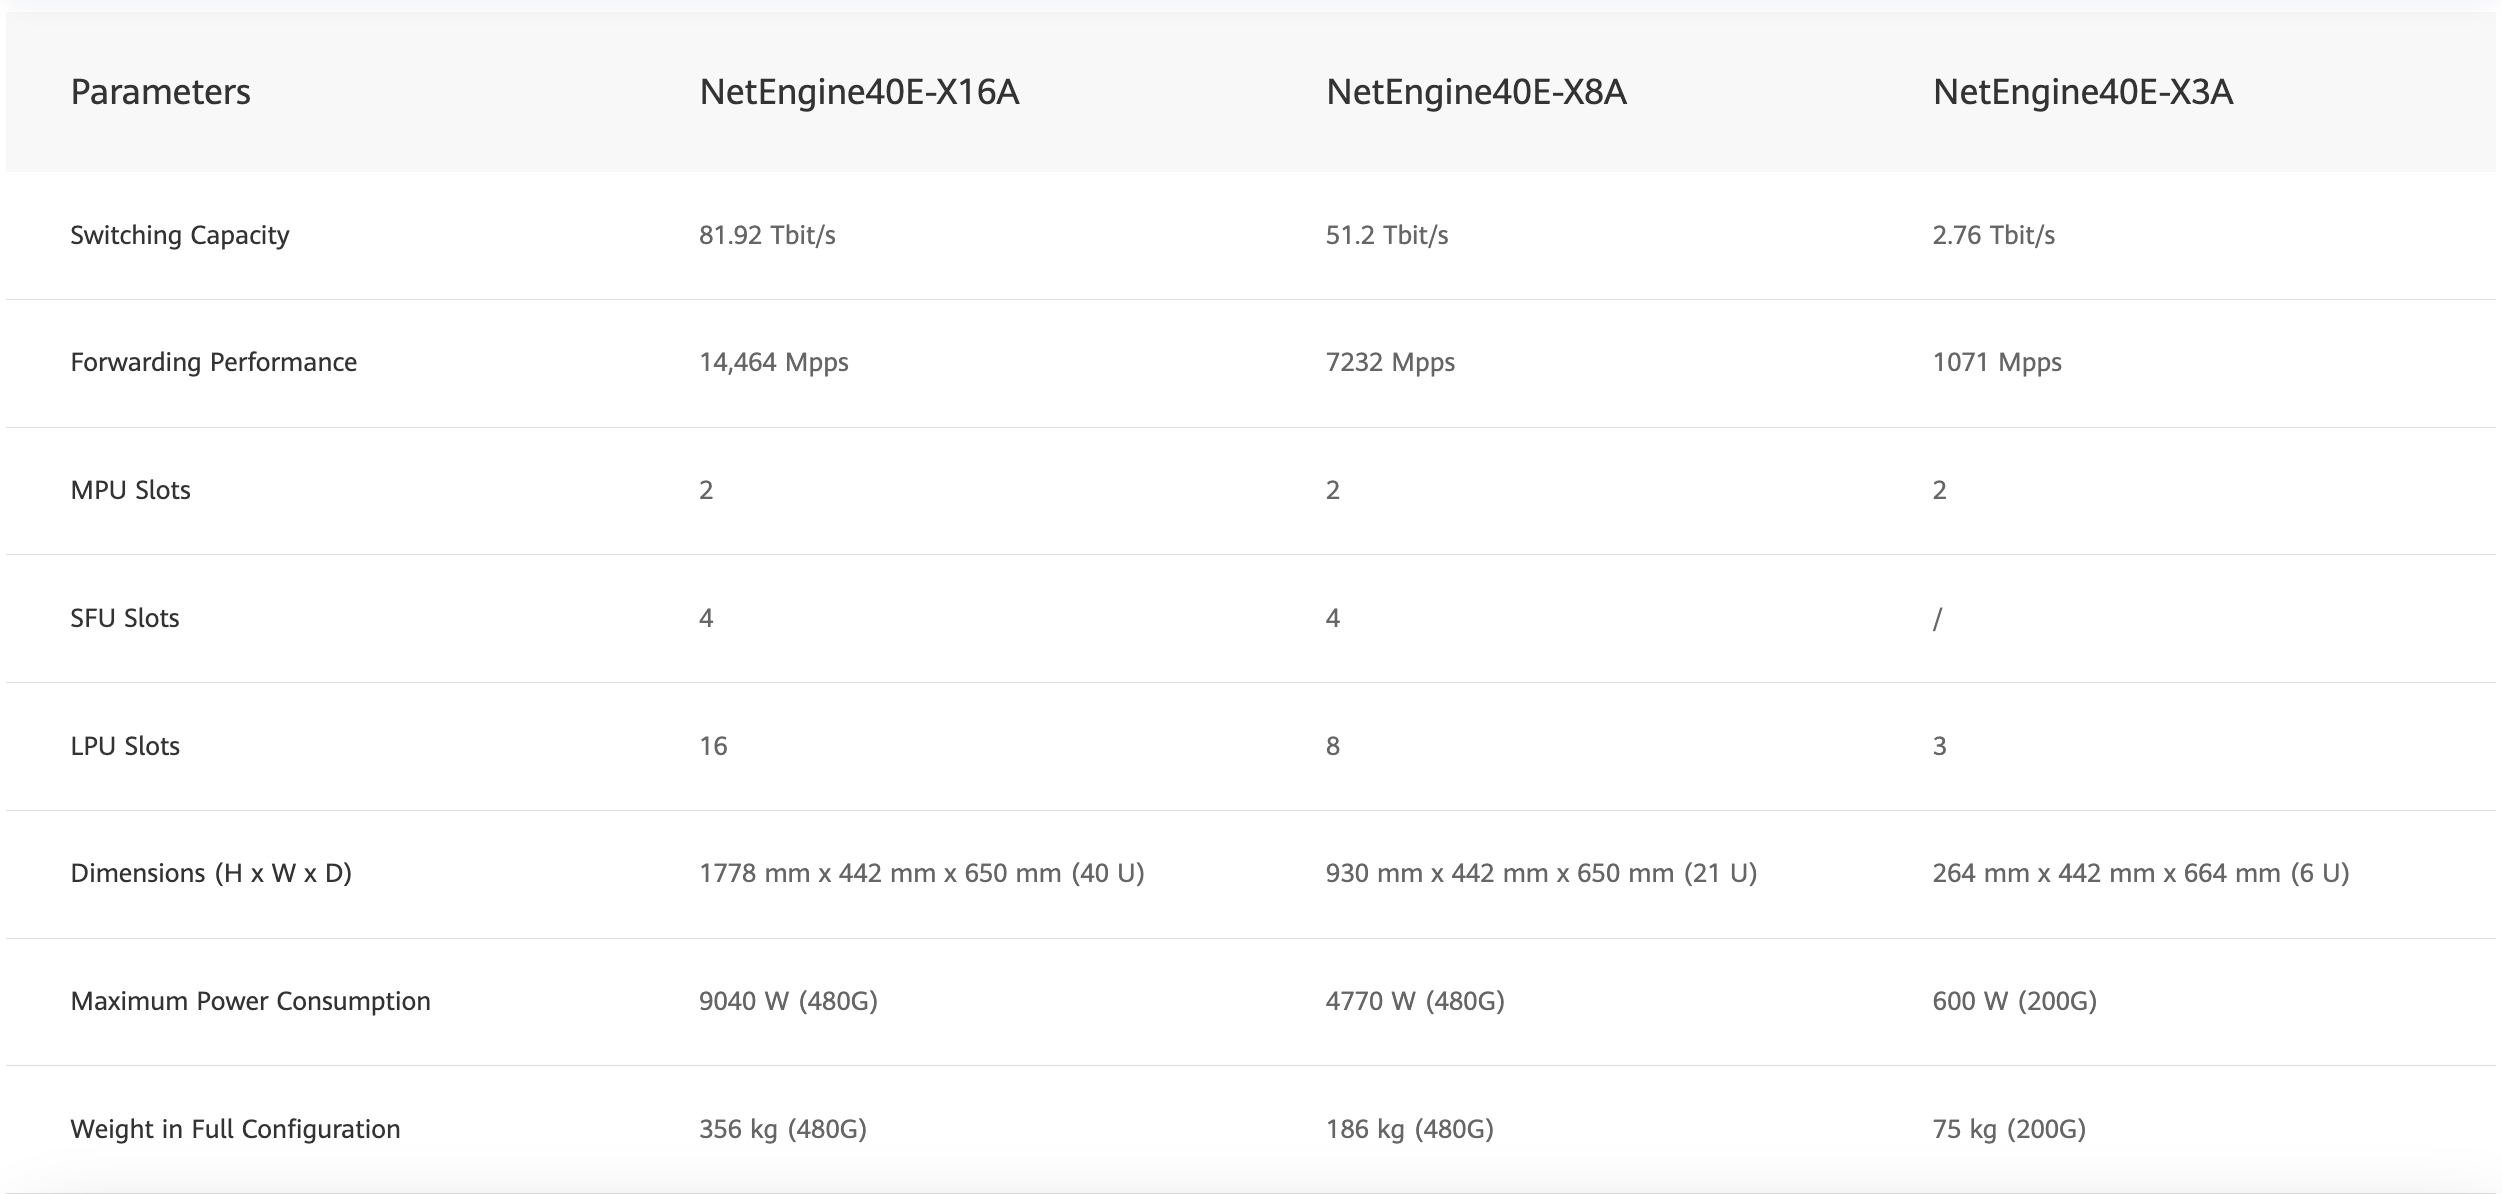This screenshot has height=1194, width=2502.
Task: Click the Switching Capacity row label
Action: pos(180,235)
